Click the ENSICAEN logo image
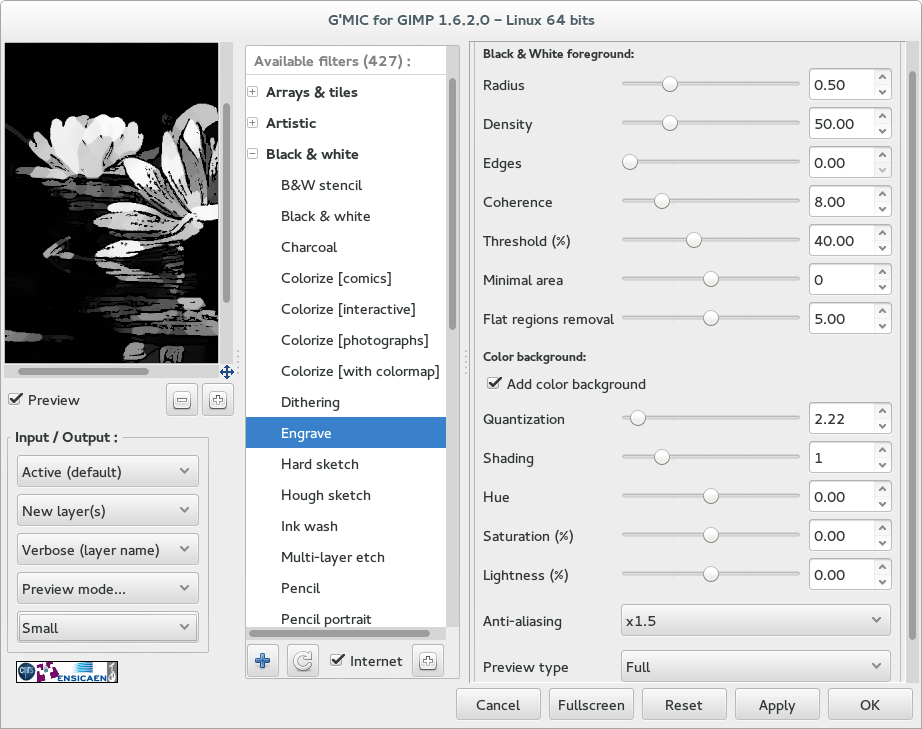 [x=67, y=671]
